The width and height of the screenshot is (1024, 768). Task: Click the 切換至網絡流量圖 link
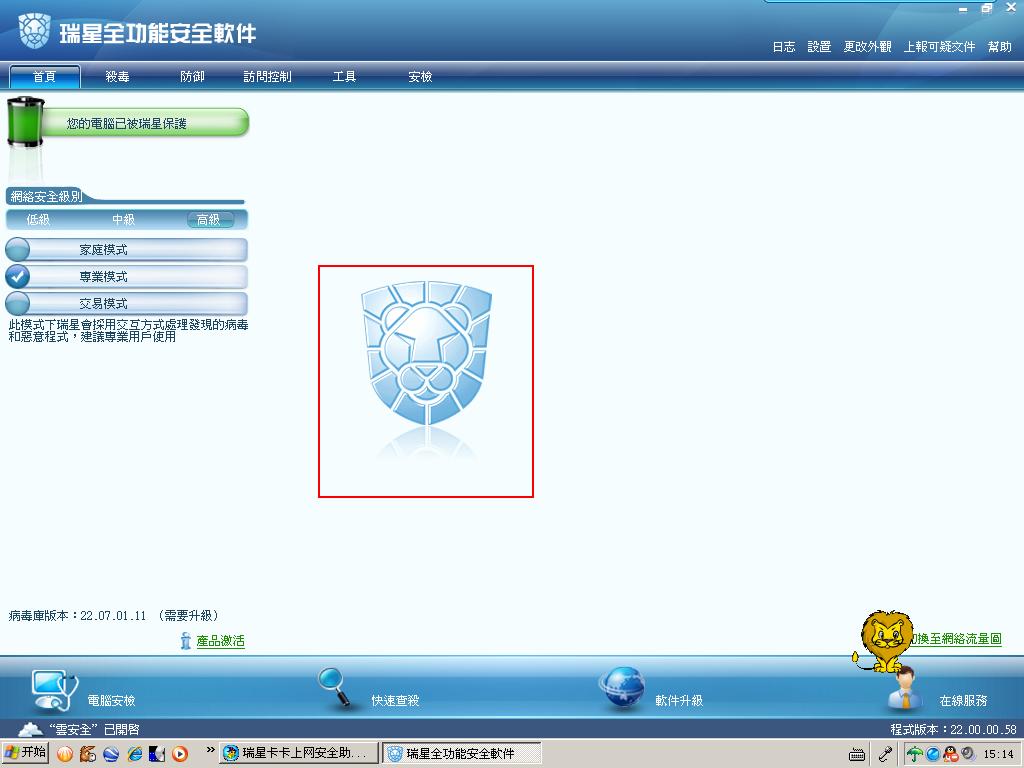957,639
